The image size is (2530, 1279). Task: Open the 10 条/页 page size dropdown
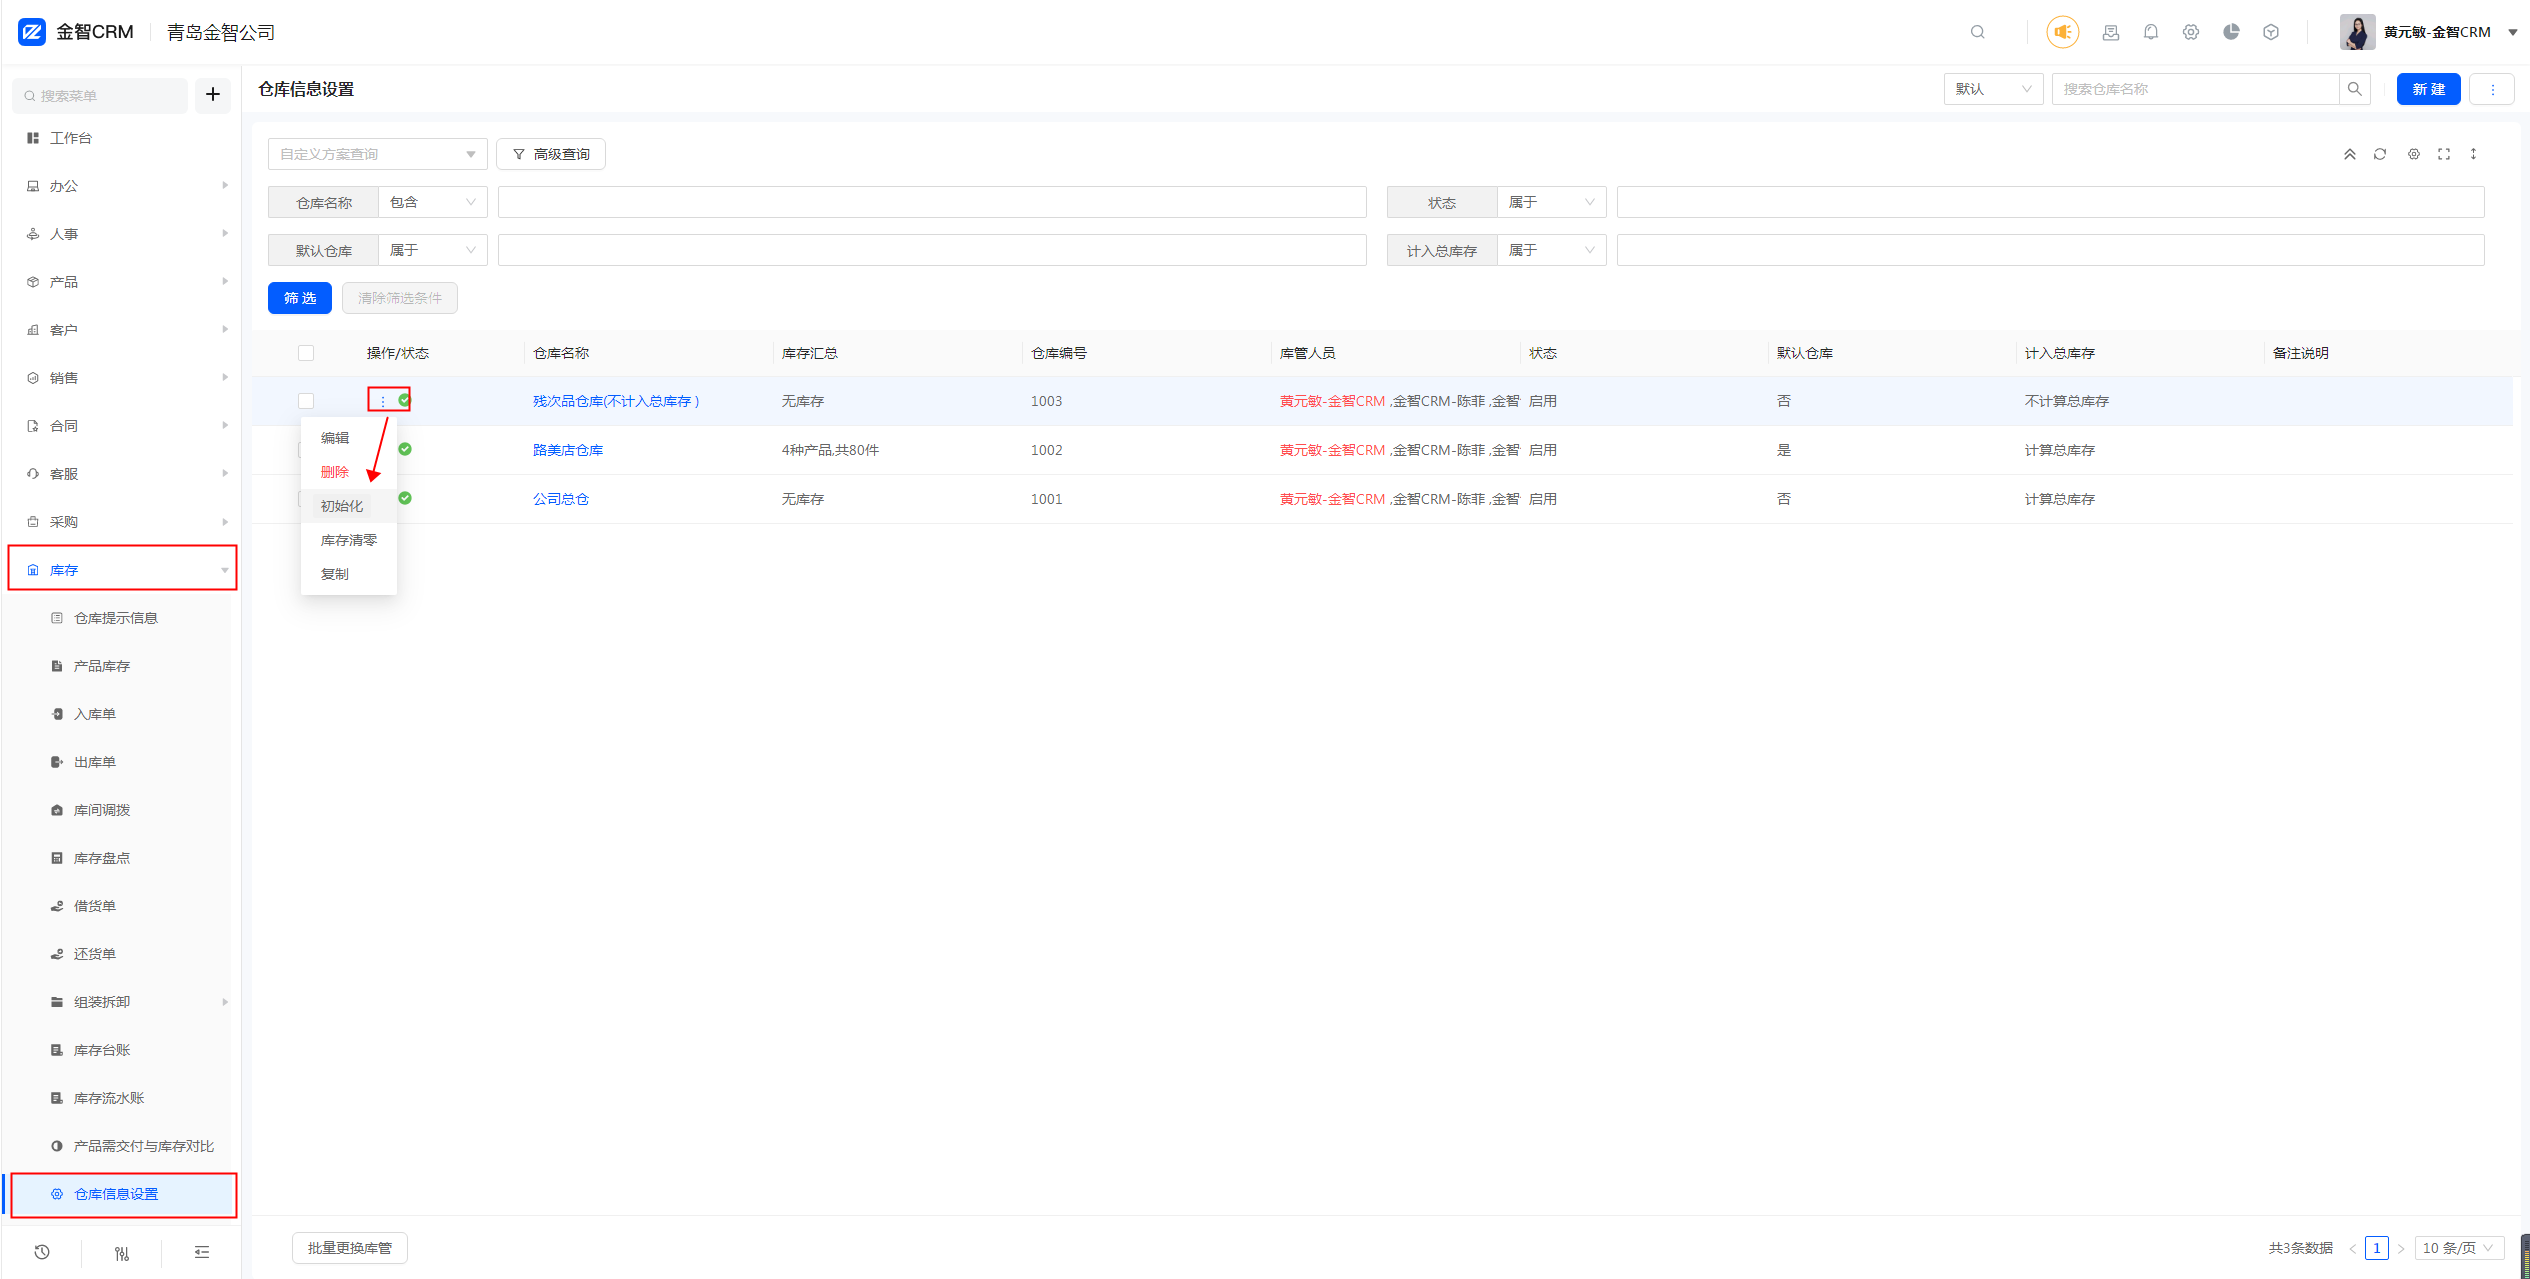coord(2458,1248)
